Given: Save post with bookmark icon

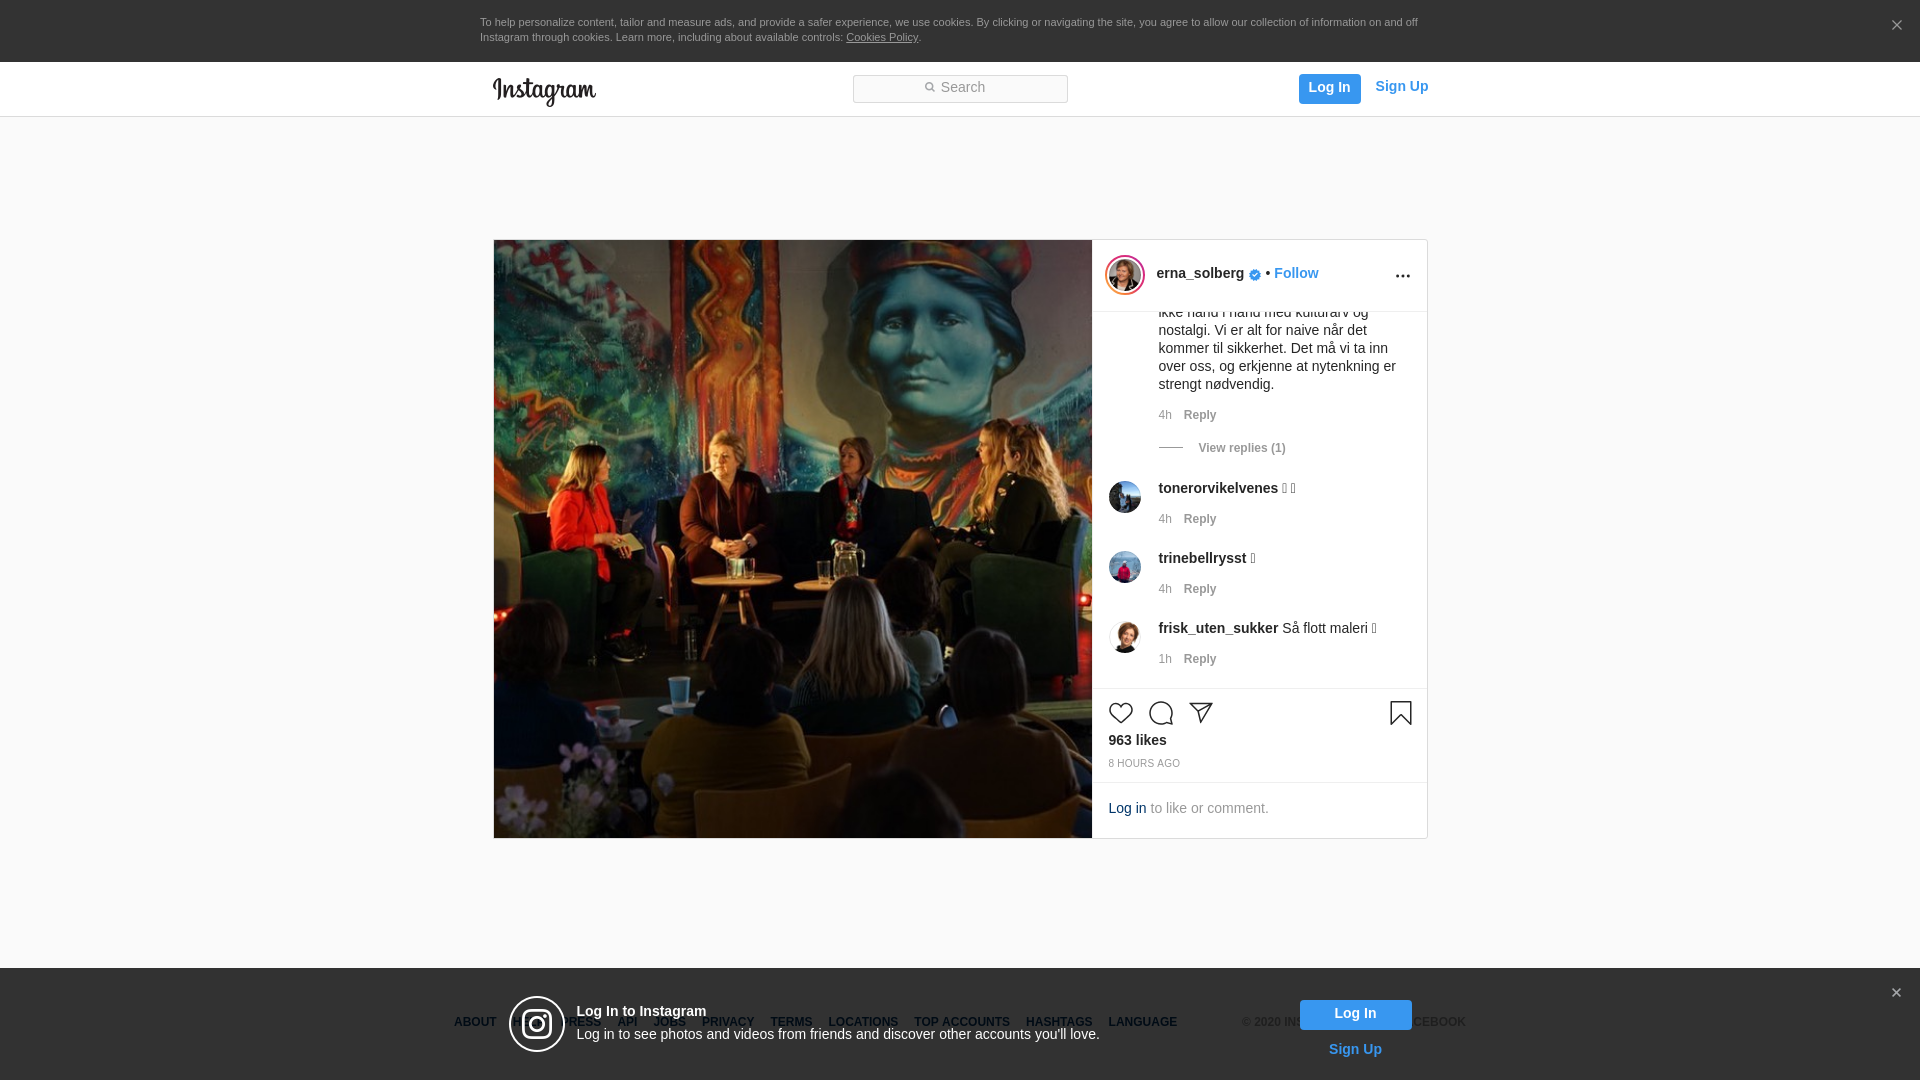Looking at the screenshot, I should pos(1400,713).
